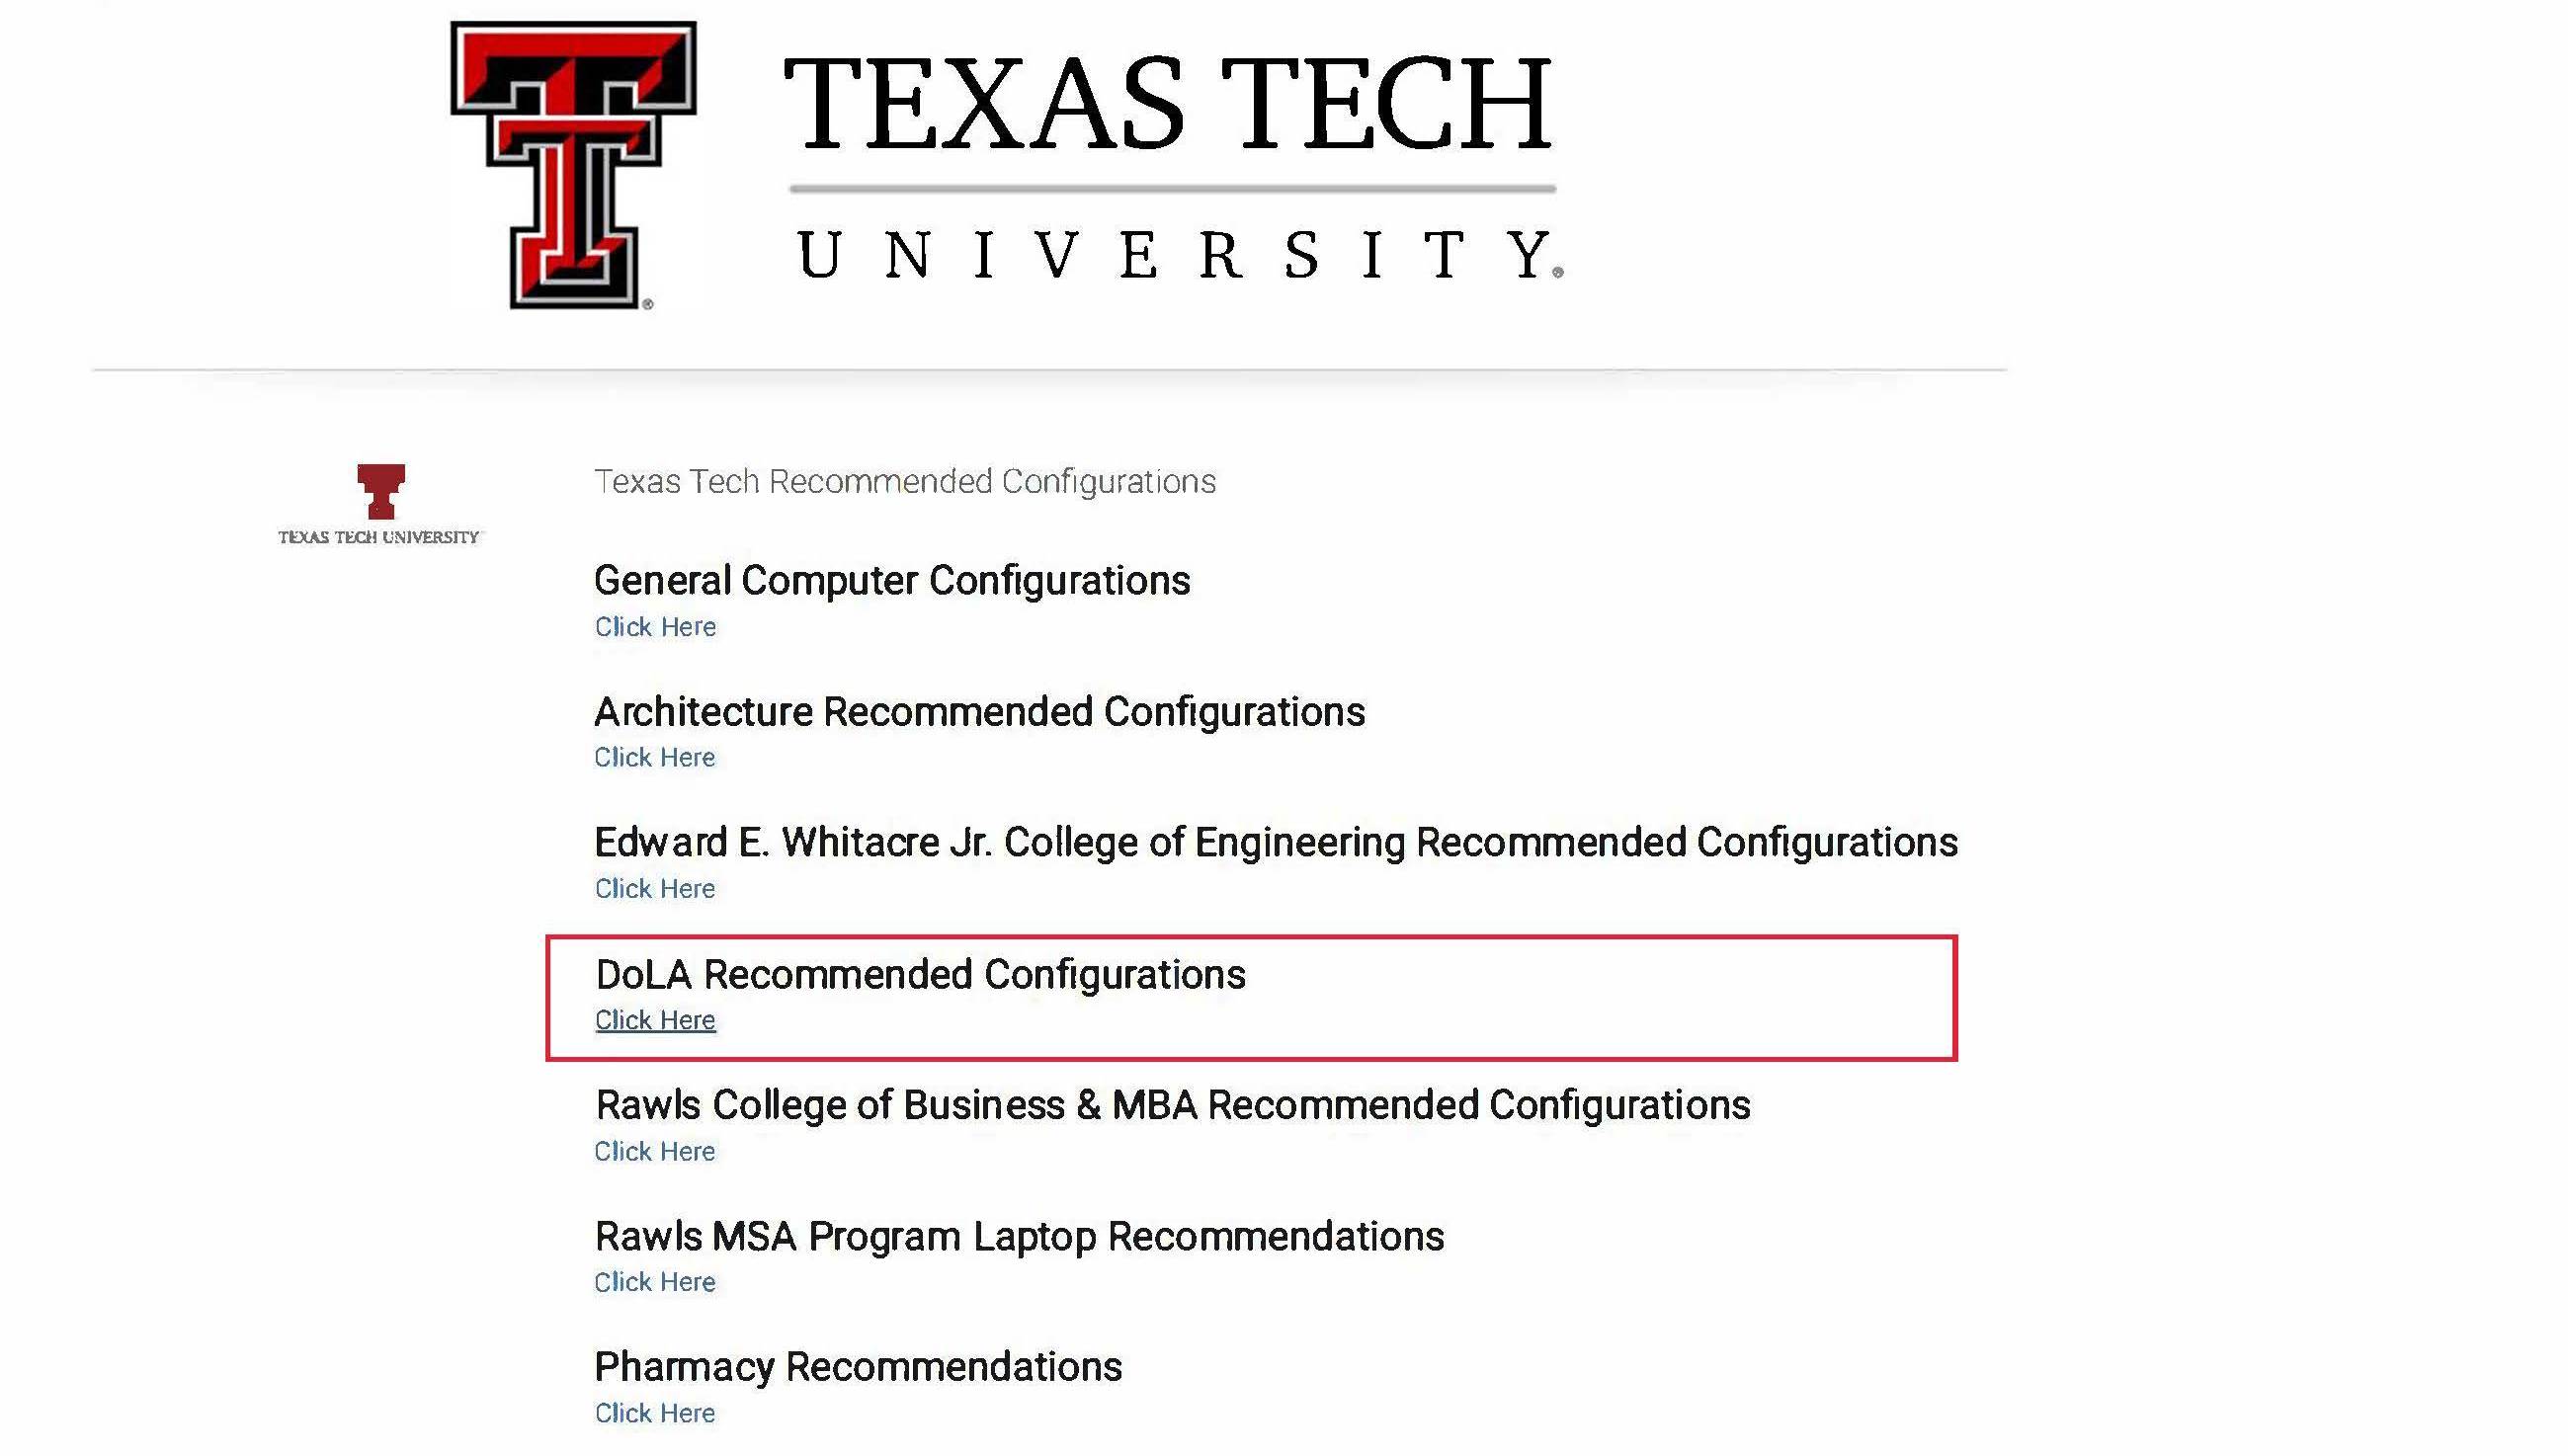Open the Architecture Recommended Configurations Click Here link
Screen dimensions: 2568x1456
click(655, 758)
